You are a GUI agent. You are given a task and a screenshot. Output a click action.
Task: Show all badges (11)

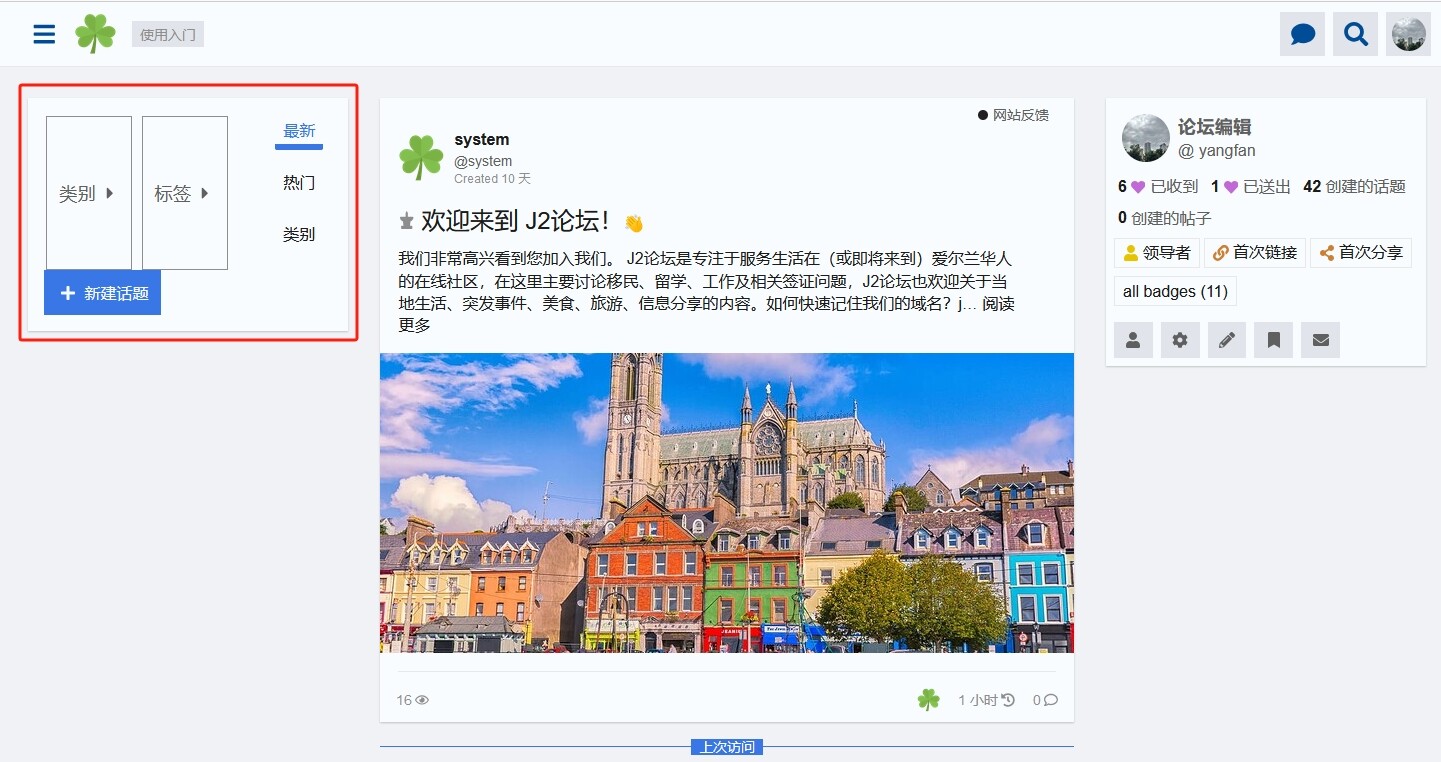pyautogui.click(x=1175, y=291)
